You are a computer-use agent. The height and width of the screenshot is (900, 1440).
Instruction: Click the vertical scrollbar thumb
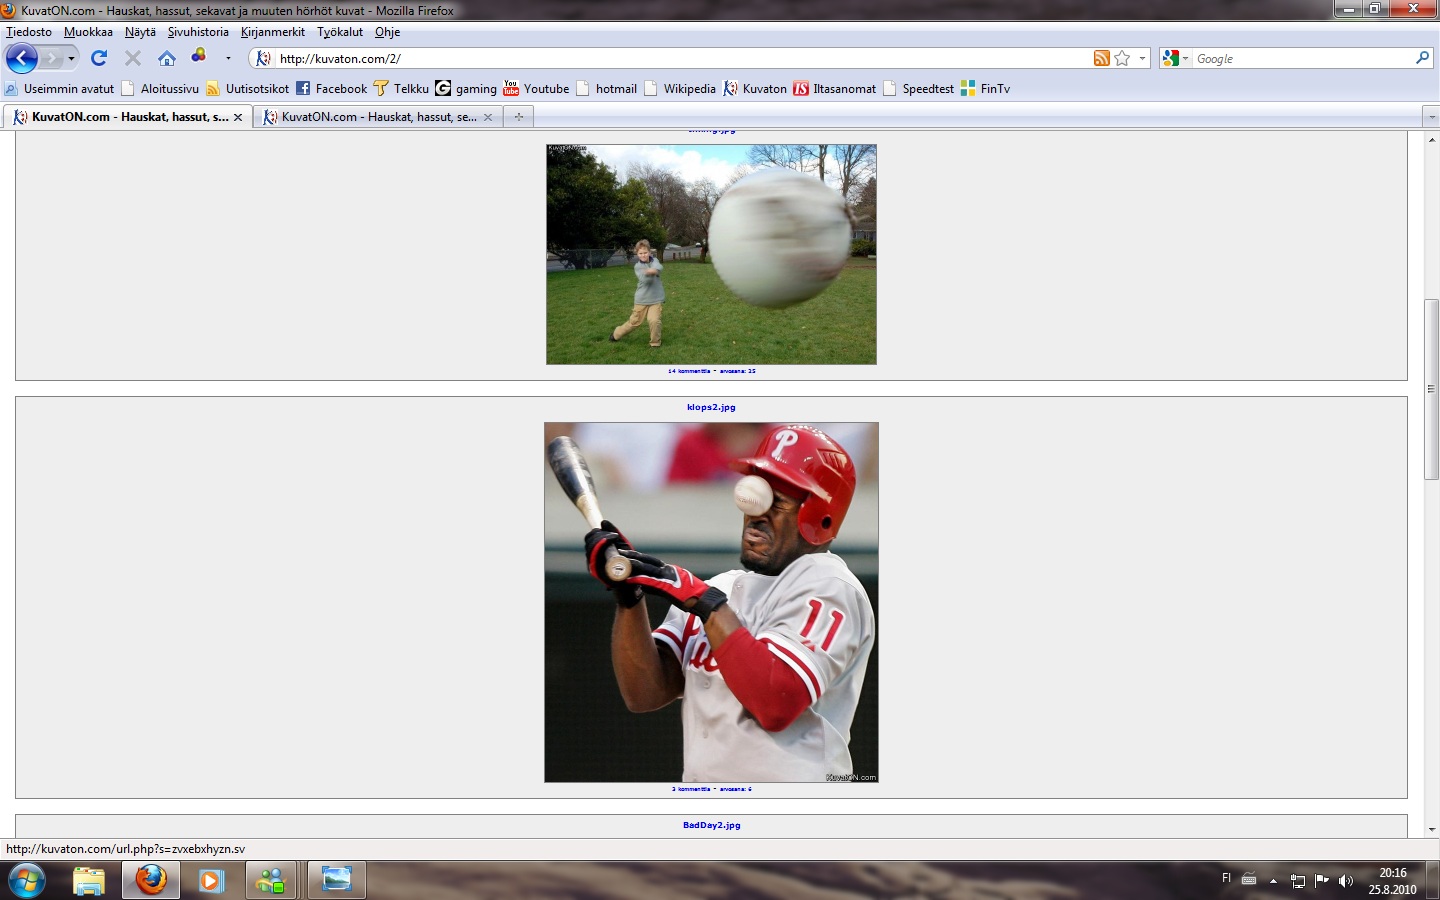(x=1431, y=388)
